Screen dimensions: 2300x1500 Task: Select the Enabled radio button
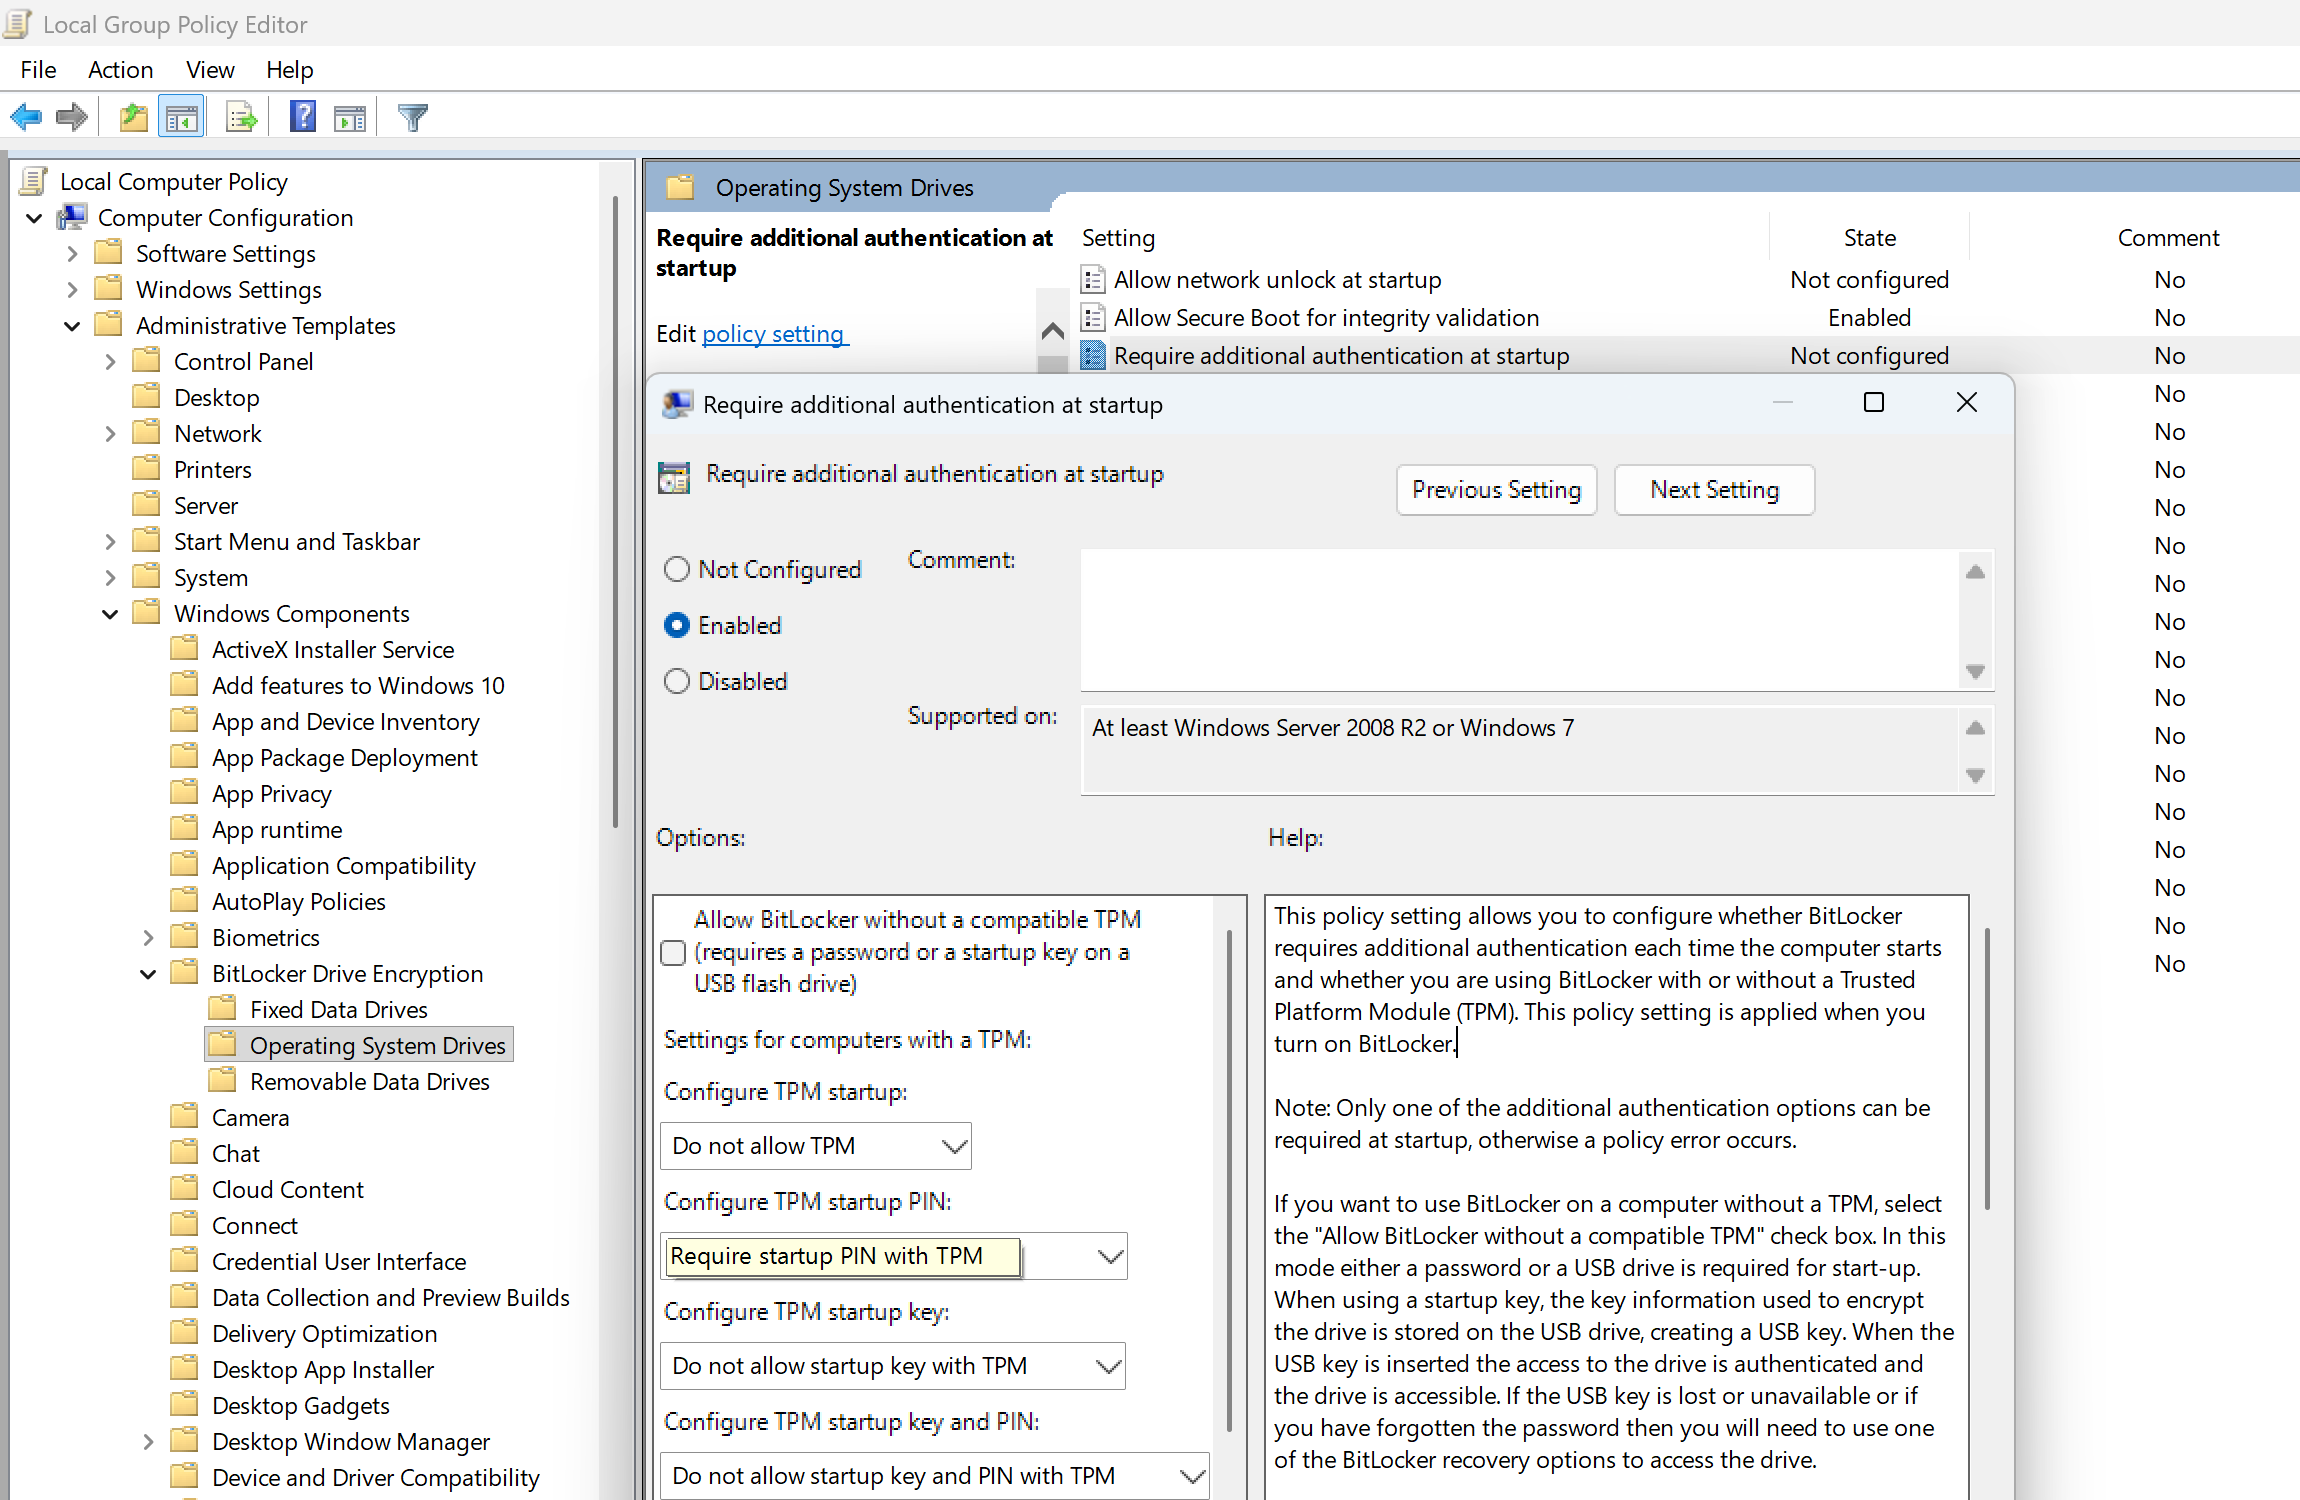(677, 625)
